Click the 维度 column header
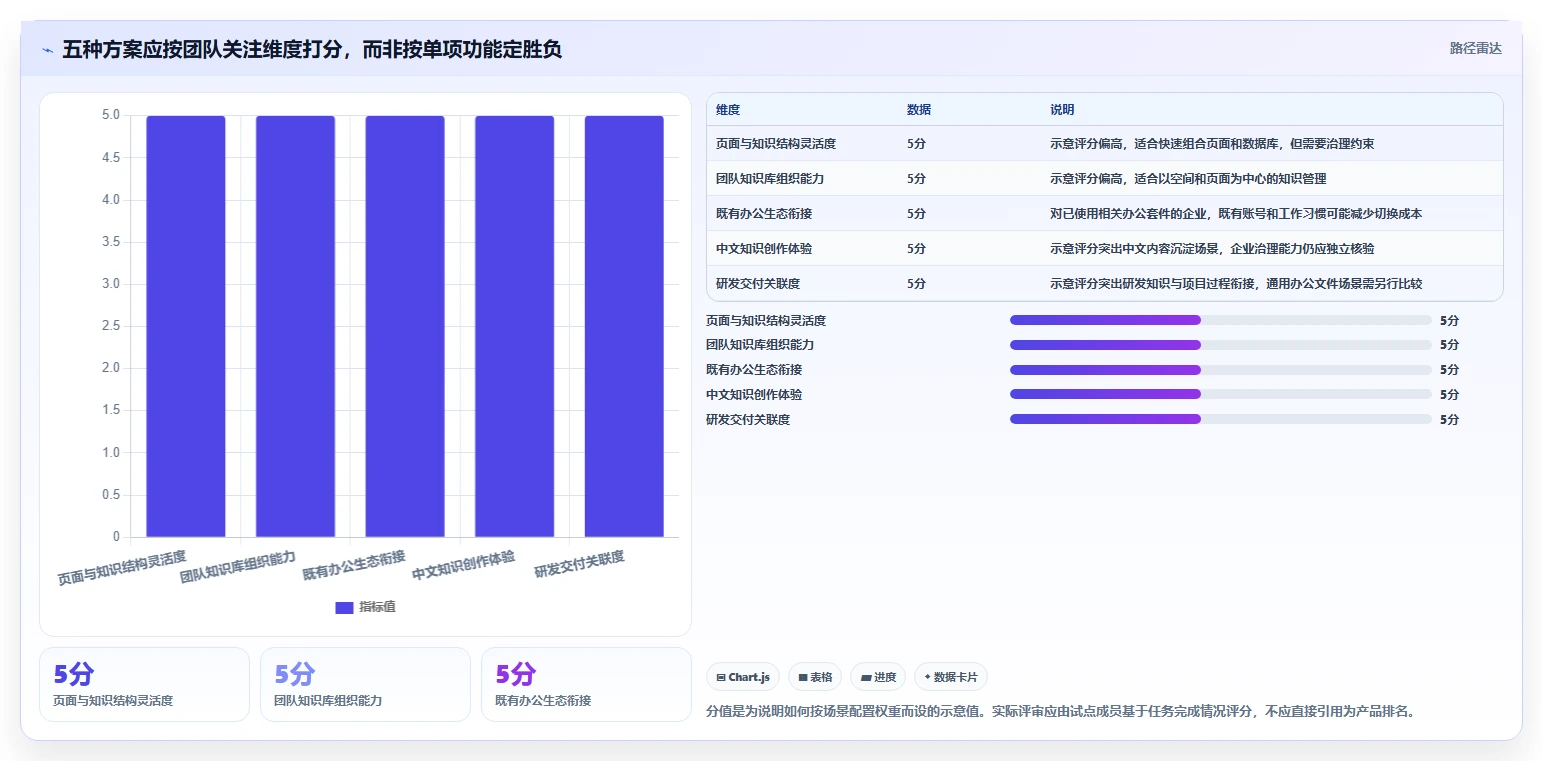 pyautogui.click(x=728, y=109)
